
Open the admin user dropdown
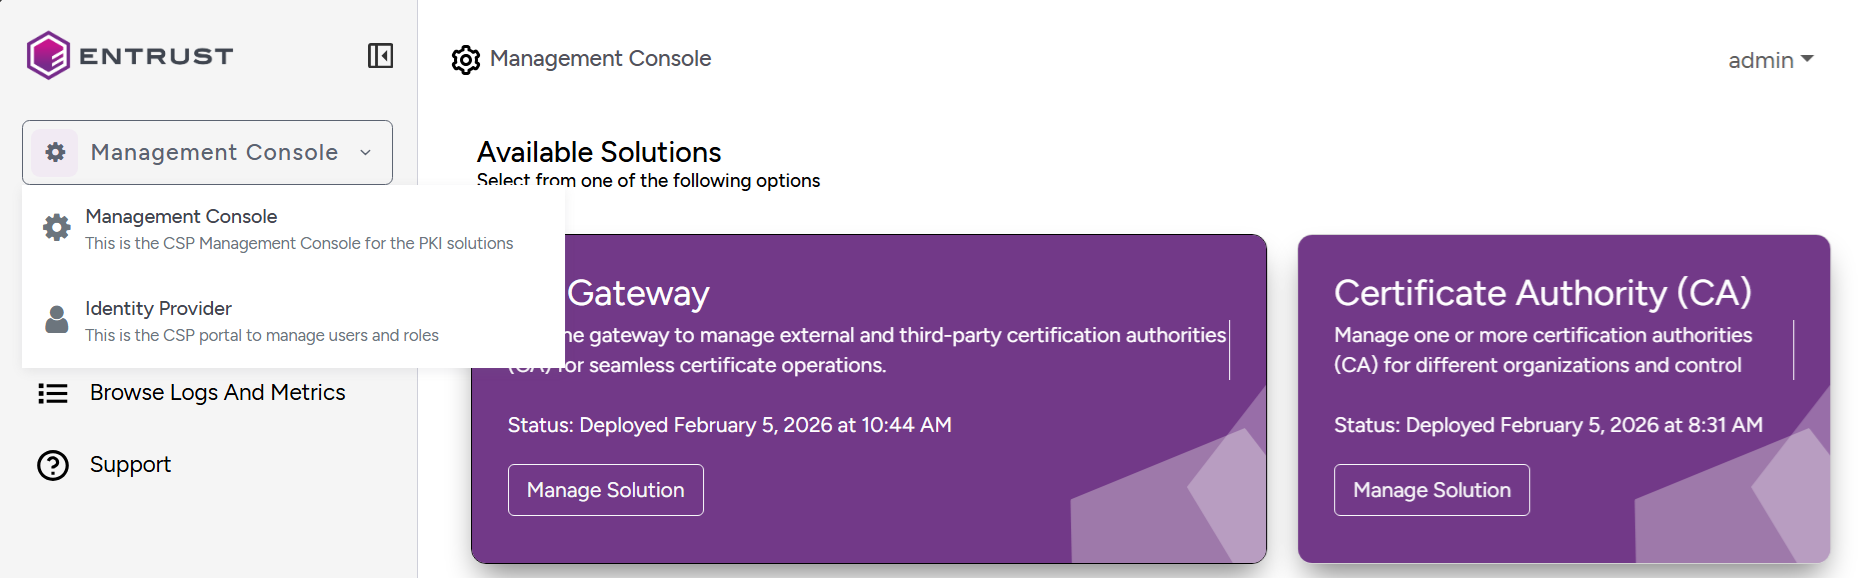point(1770,60)
